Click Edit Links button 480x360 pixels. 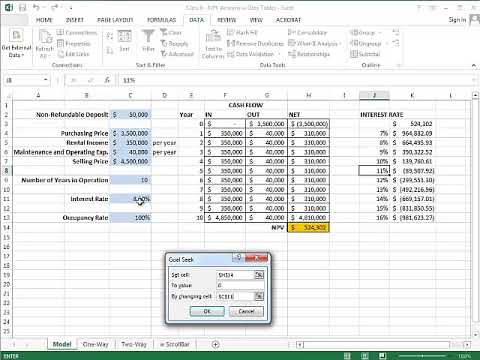[x=73, y=54]
